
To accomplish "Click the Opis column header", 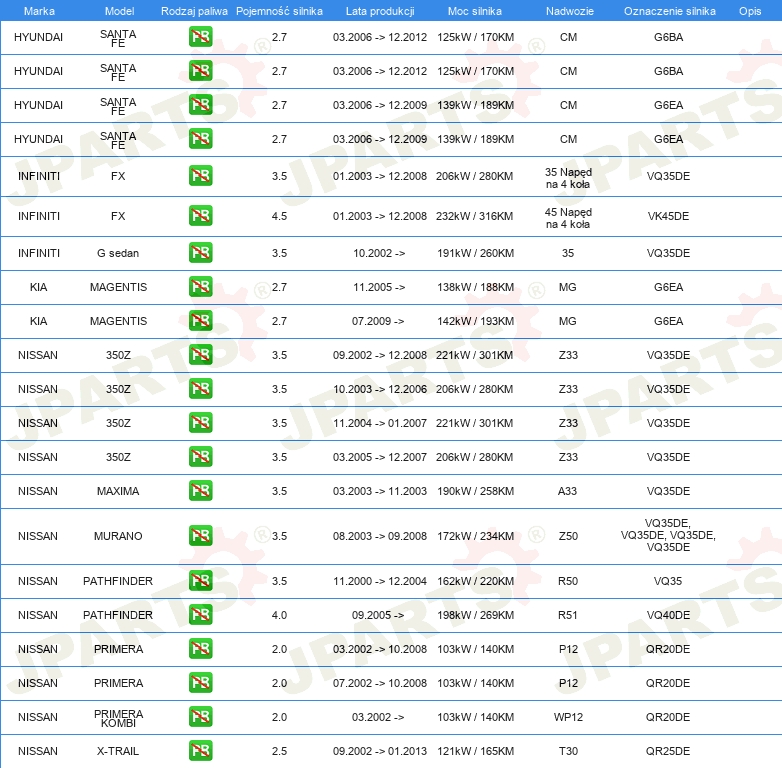I will coord(750,11).
